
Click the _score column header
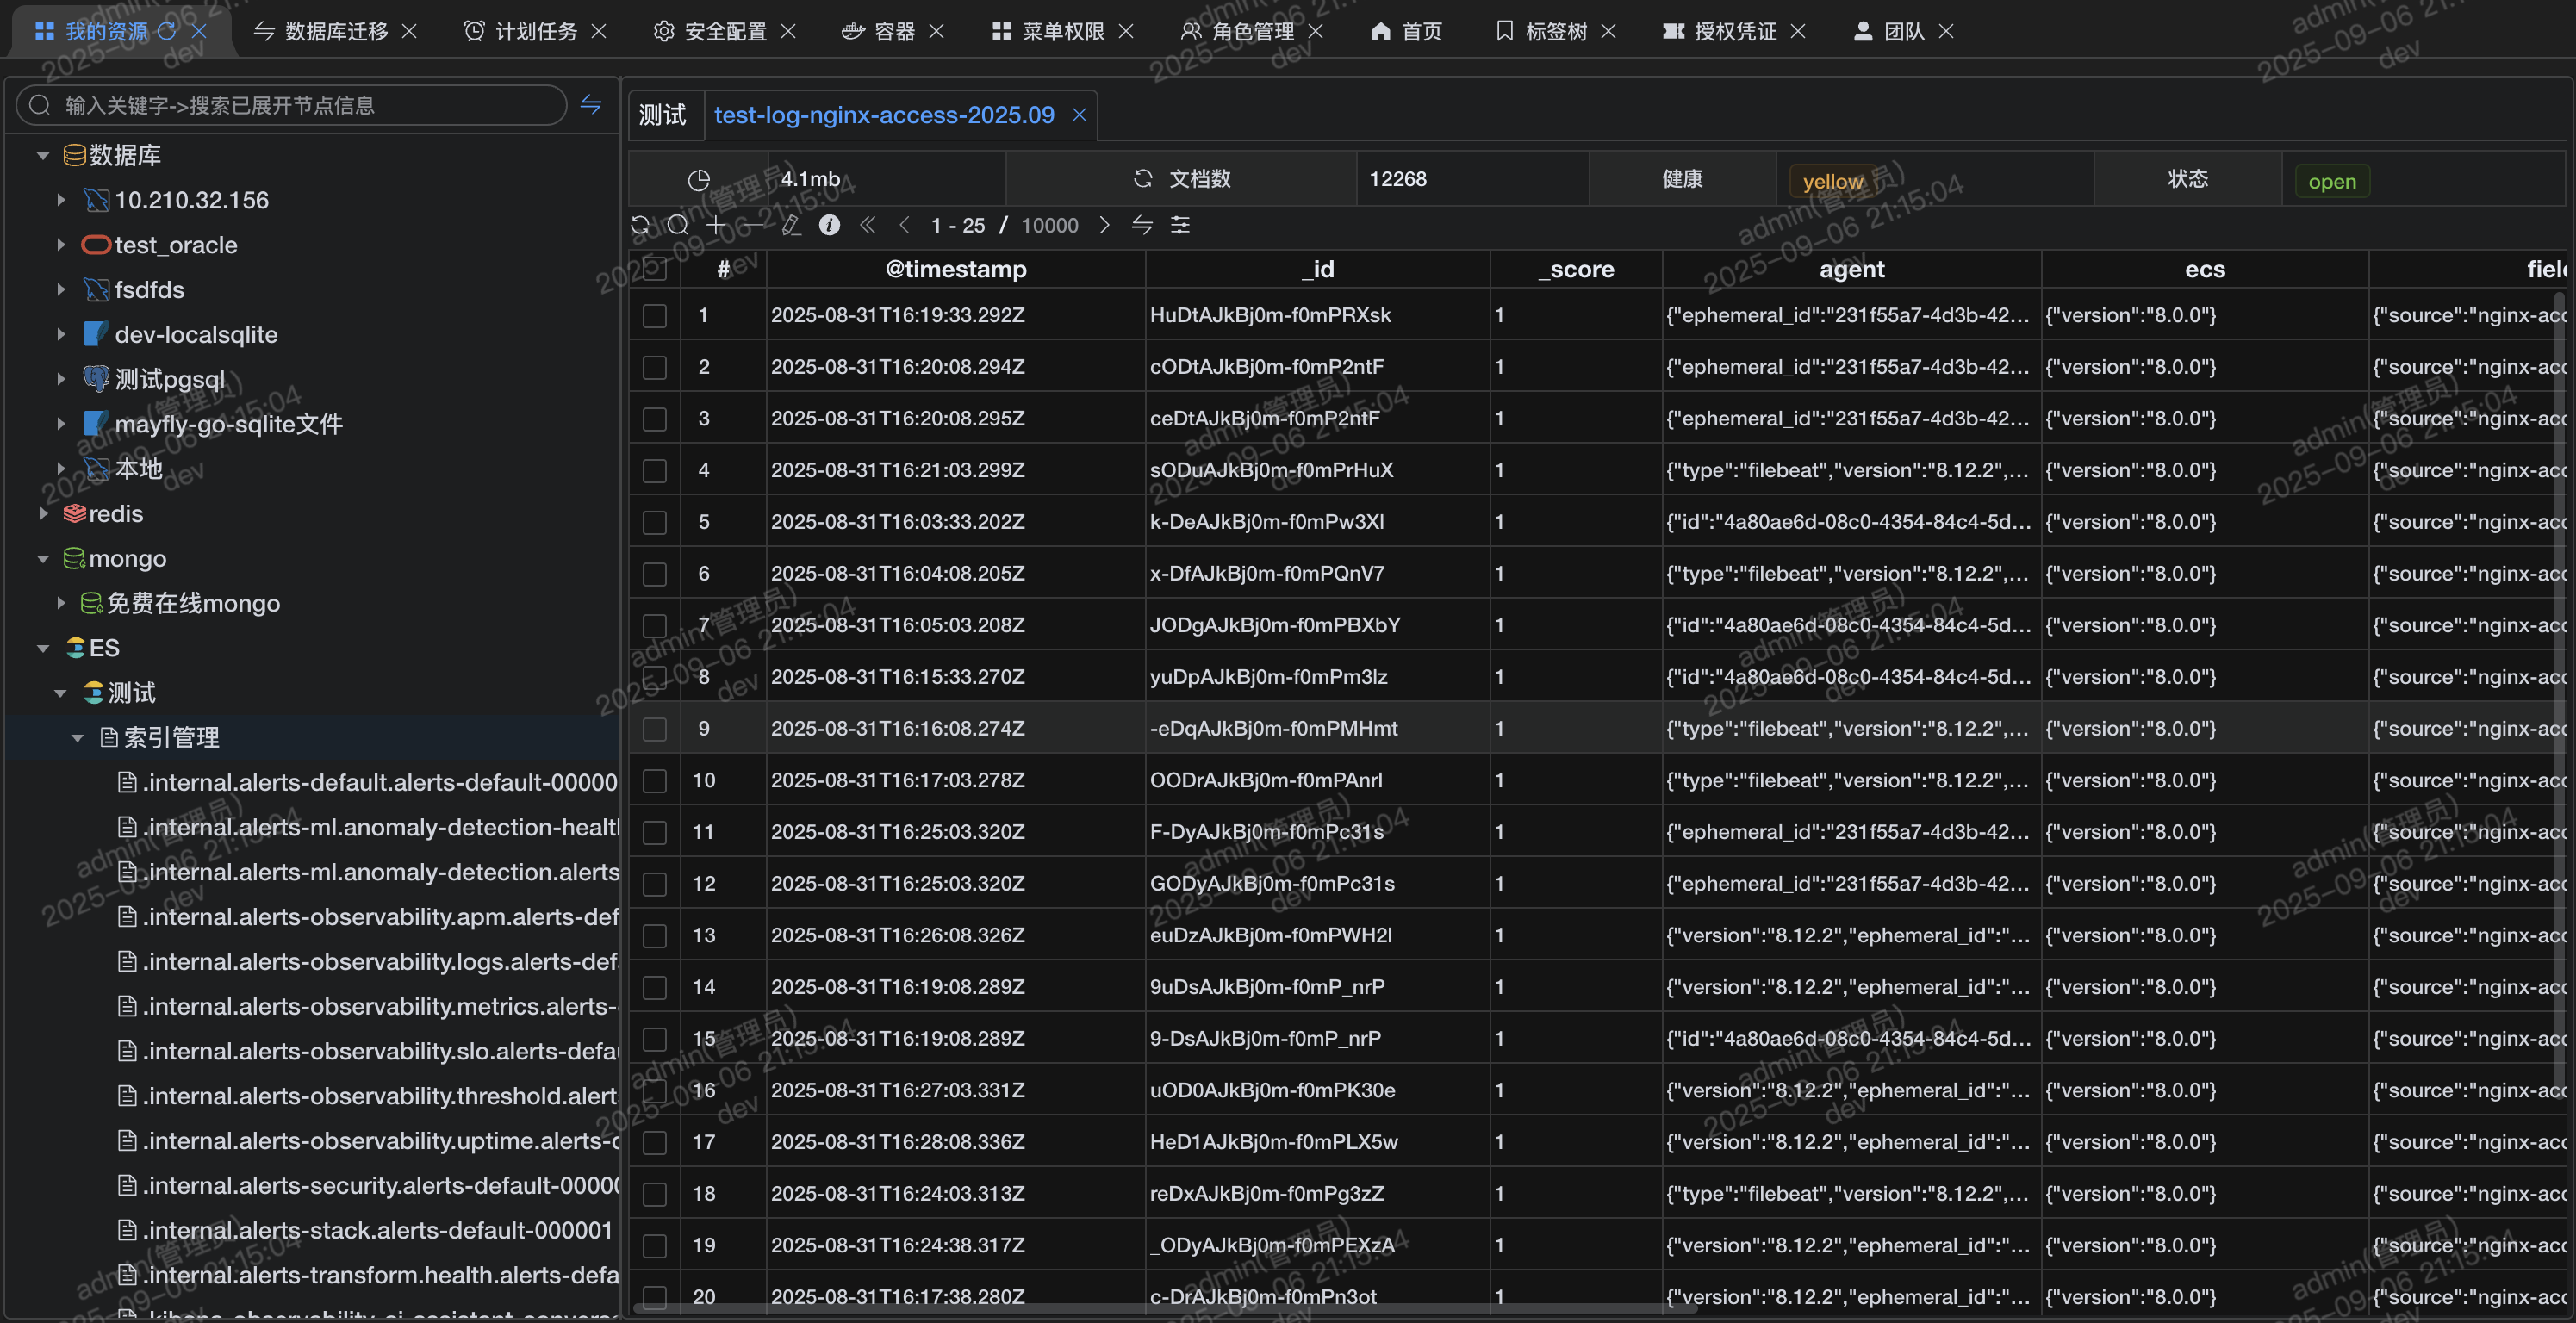coord(1576,269)
